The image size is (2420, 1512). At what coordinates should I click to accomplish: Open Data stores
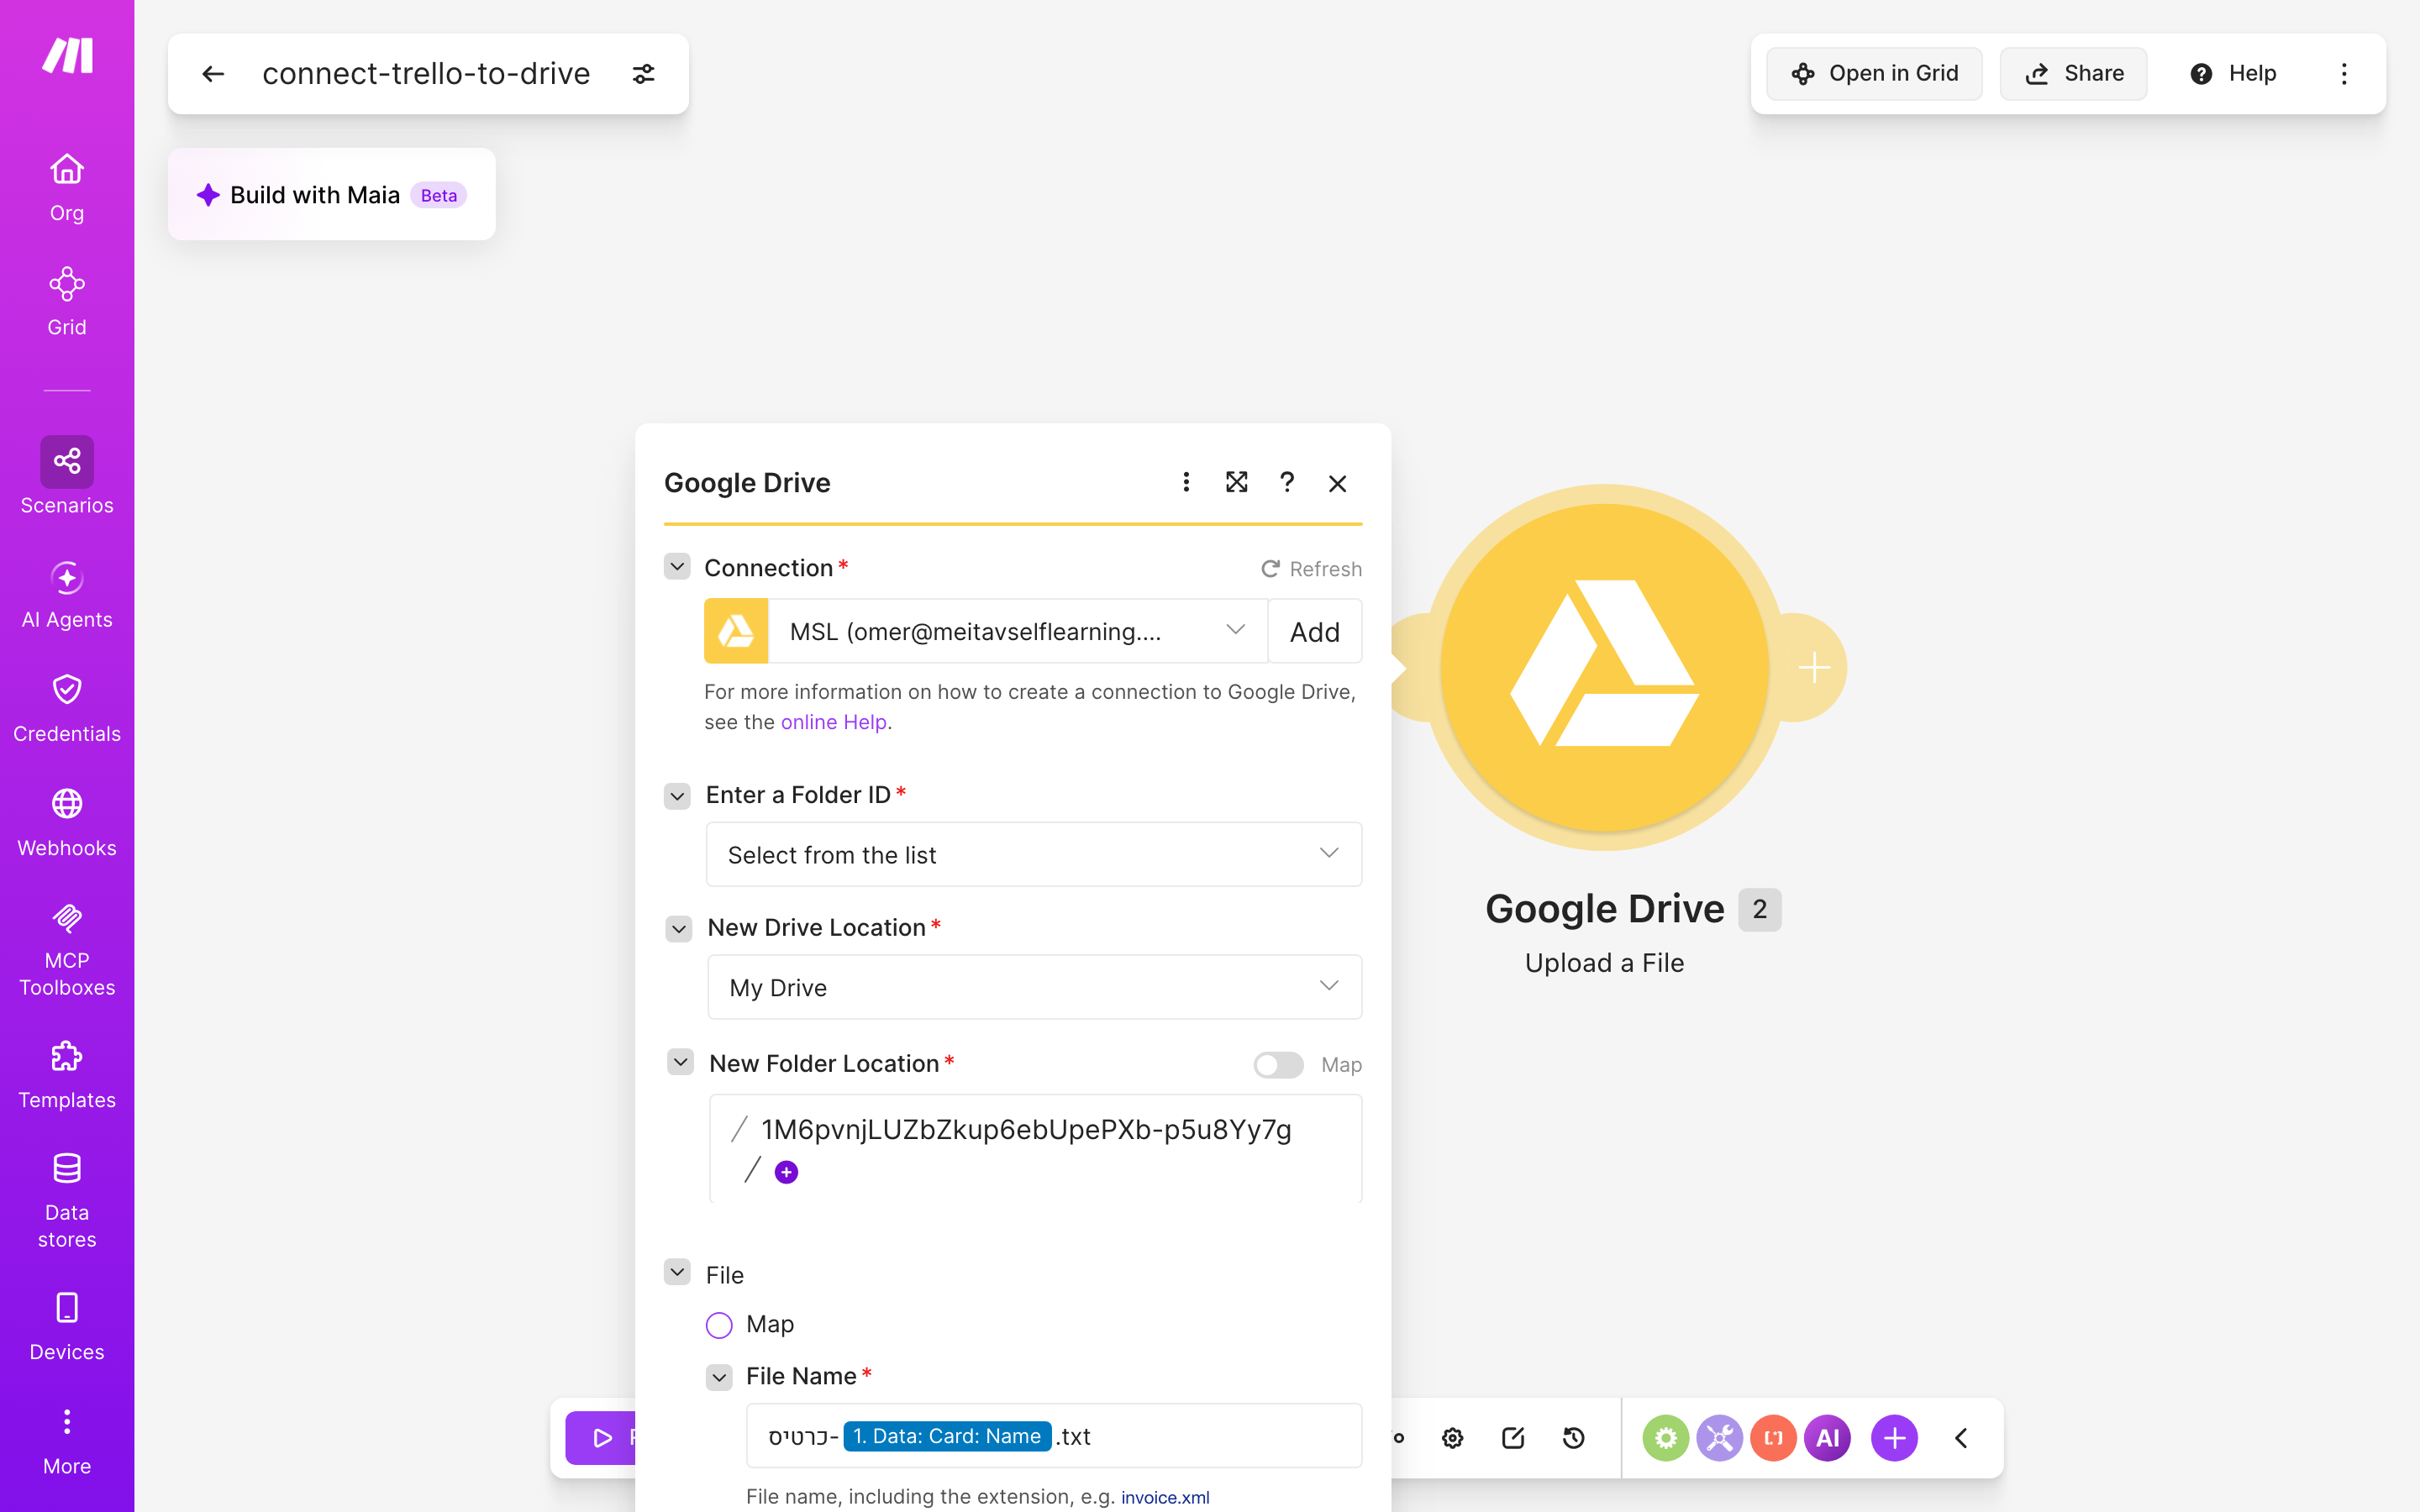[x=67, y=1201]
